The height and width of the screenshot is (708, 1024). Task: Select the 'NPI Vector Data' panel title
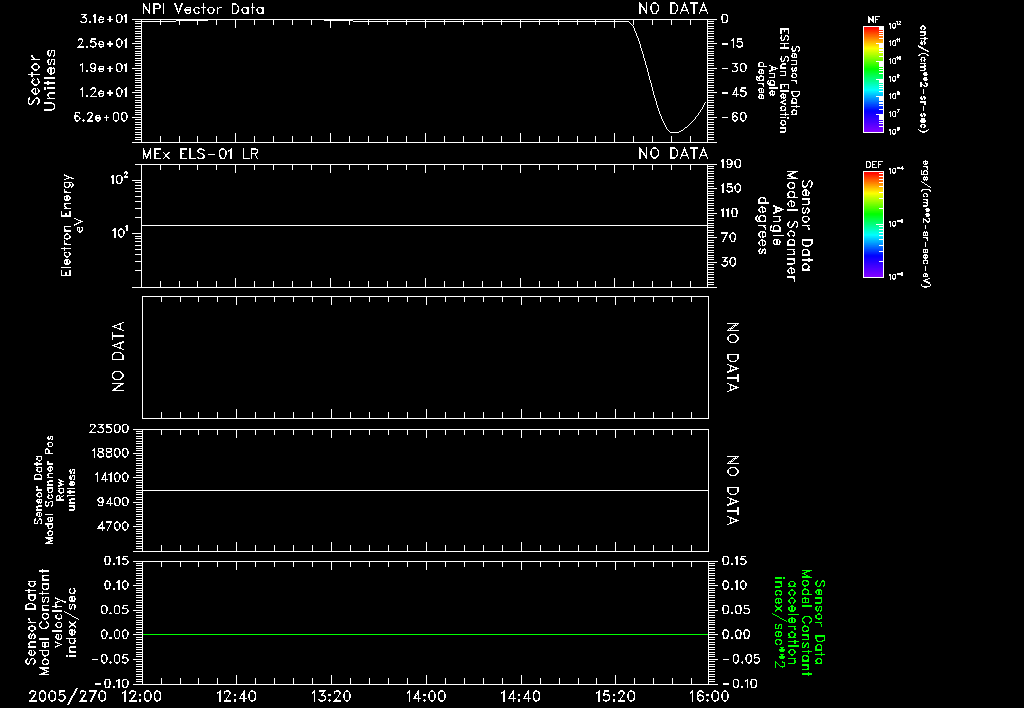click(203, 9)
